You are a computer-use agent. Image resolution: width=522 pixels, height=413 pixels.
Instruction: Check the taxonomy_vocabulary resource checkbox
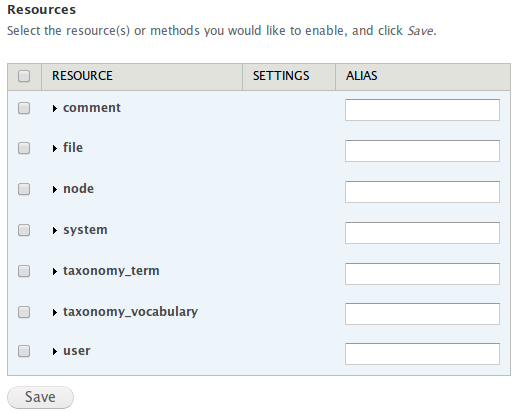24,312
